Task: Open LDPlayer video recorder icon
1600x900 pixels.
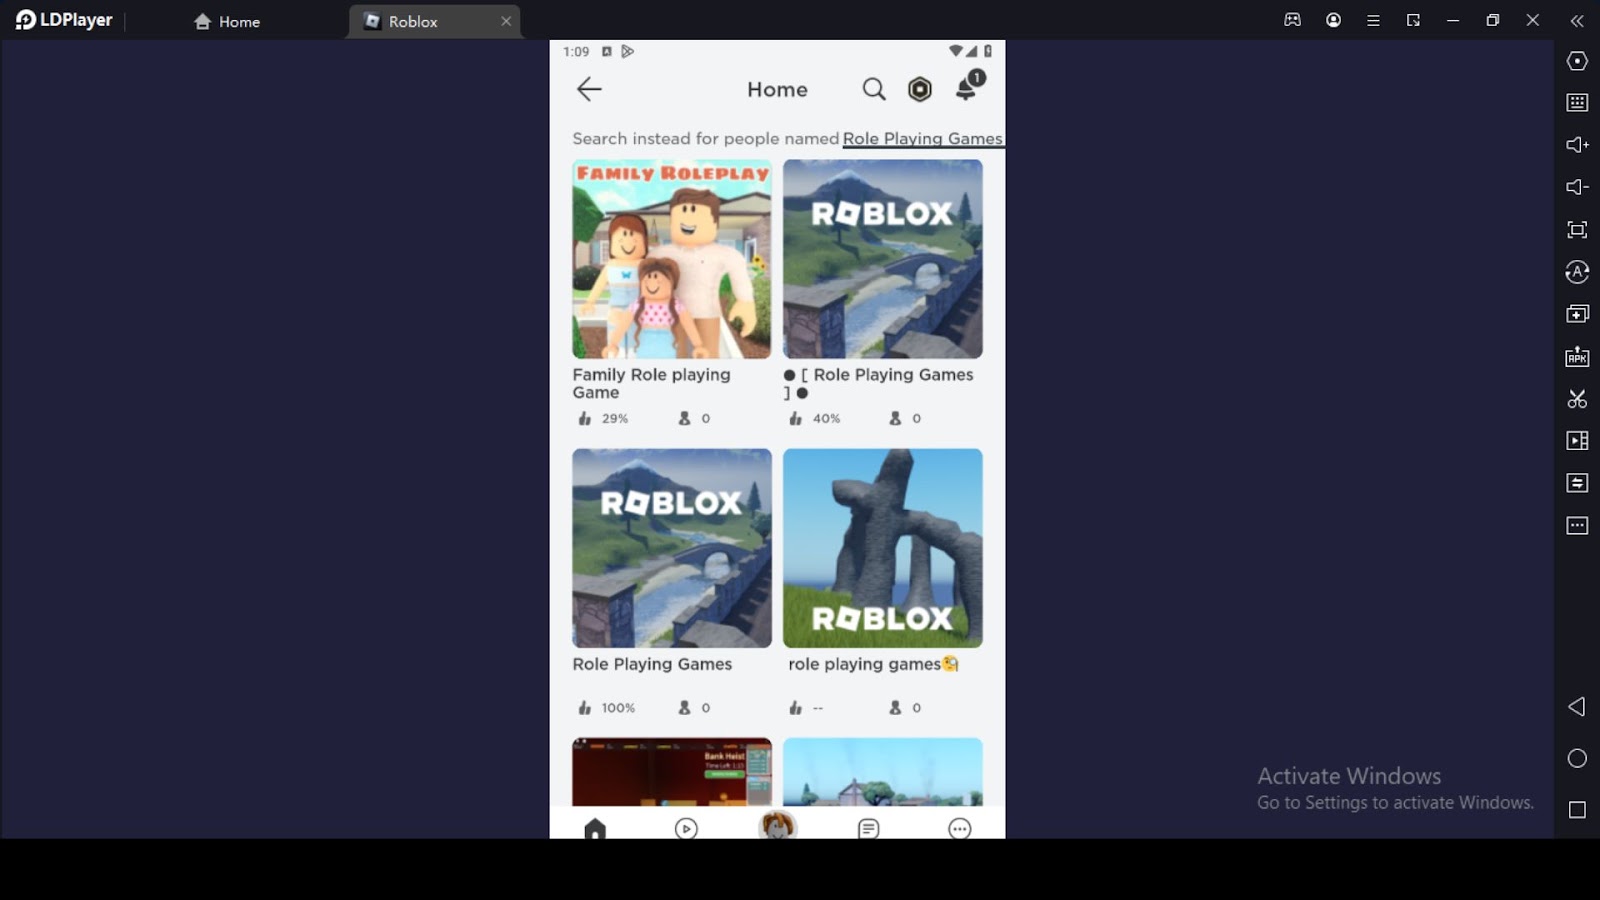Action: click(1577, 441)
